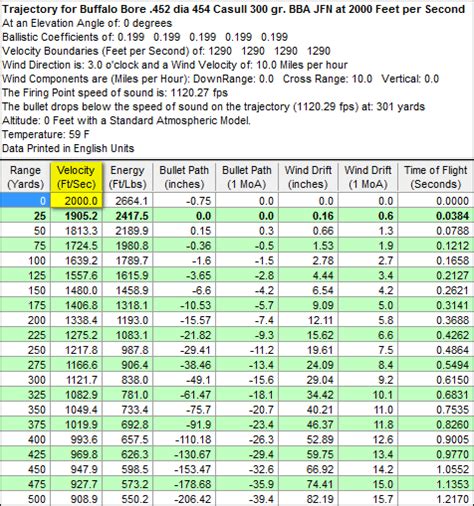Select energy value 2189.9
474x506 pixels.
coord(127,231)
